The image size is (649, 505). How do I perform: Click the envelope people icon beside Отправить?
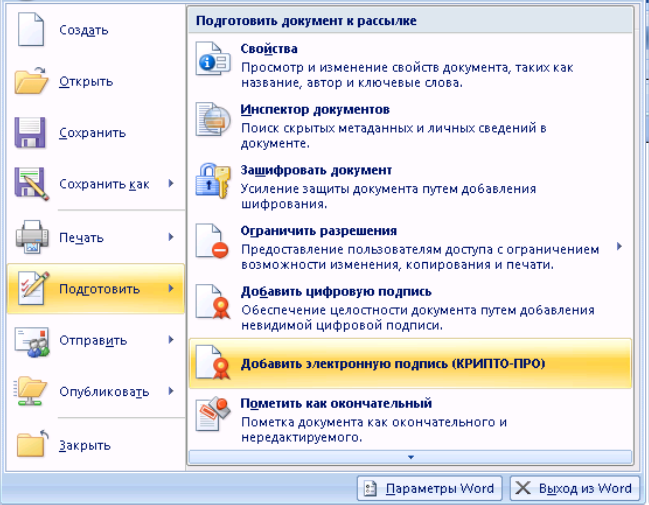point(32,341)
